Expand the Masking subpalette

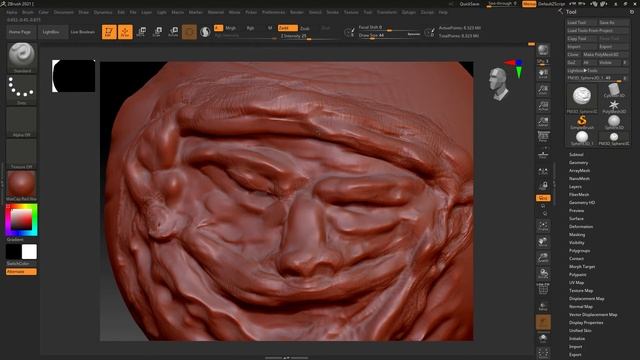577,235
